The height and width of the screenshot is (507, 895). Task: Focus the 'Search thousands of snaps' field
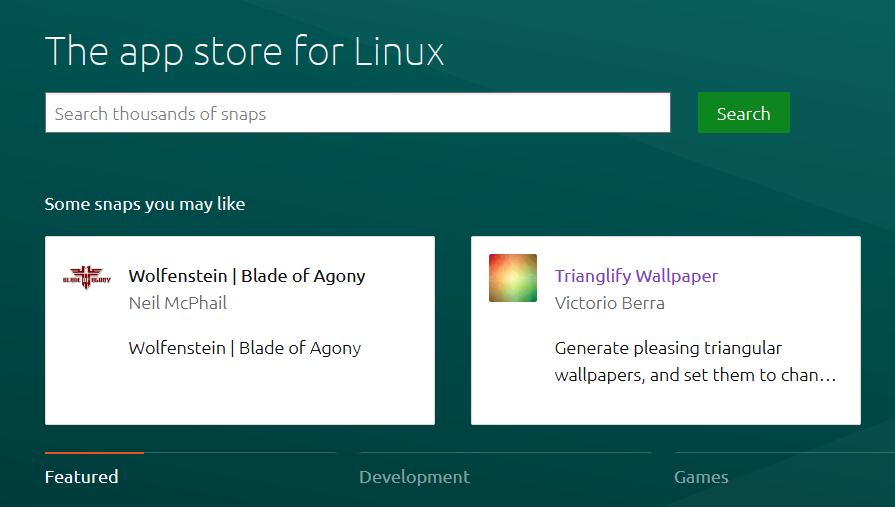click(x=357, y=113)
